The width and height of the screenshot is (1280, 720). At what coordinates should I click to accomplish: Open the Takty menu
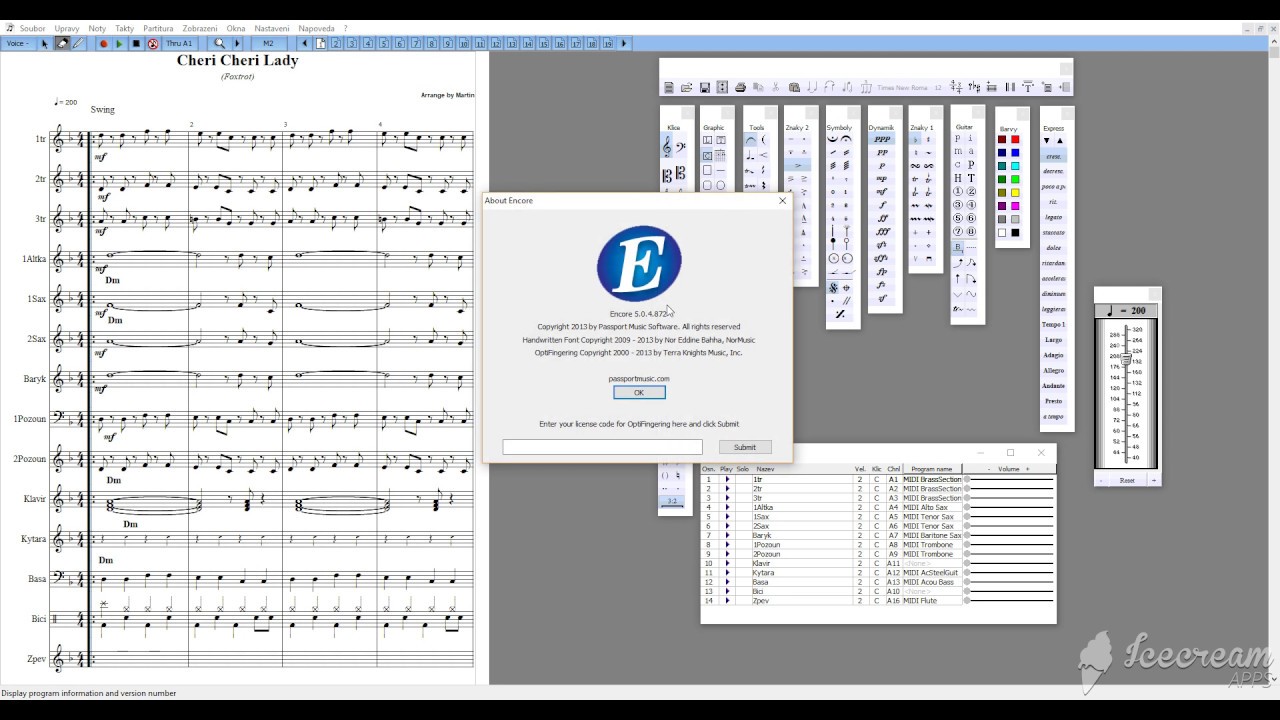pyautogui.click(x=125, y=29)
